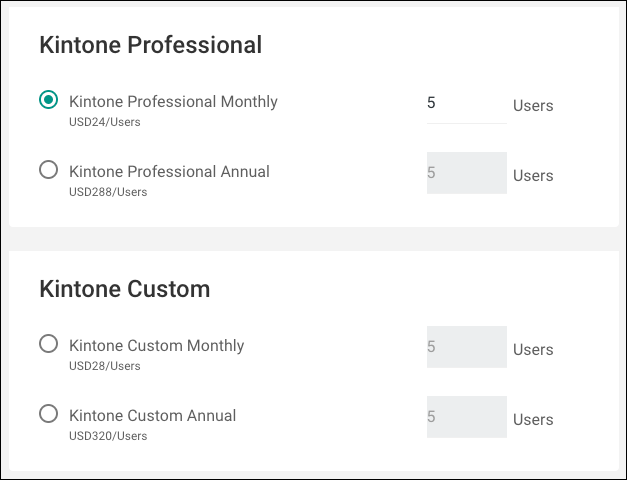Pick the Kintone Custom Annual radio button
Image resolution: width=627 pixels, height=480 pixels.
[x=48, y=414]
